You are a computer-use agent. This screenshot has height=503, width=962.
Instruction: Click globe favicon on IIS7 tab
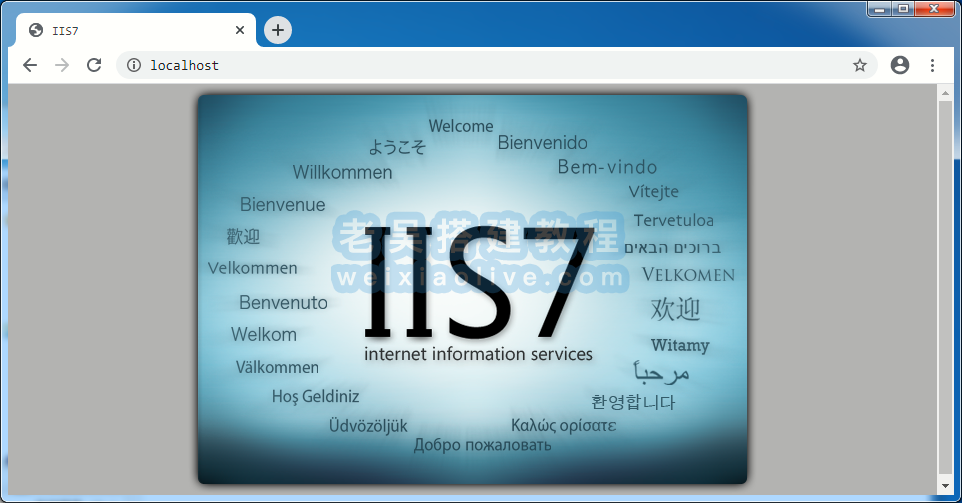pos(36,30)
